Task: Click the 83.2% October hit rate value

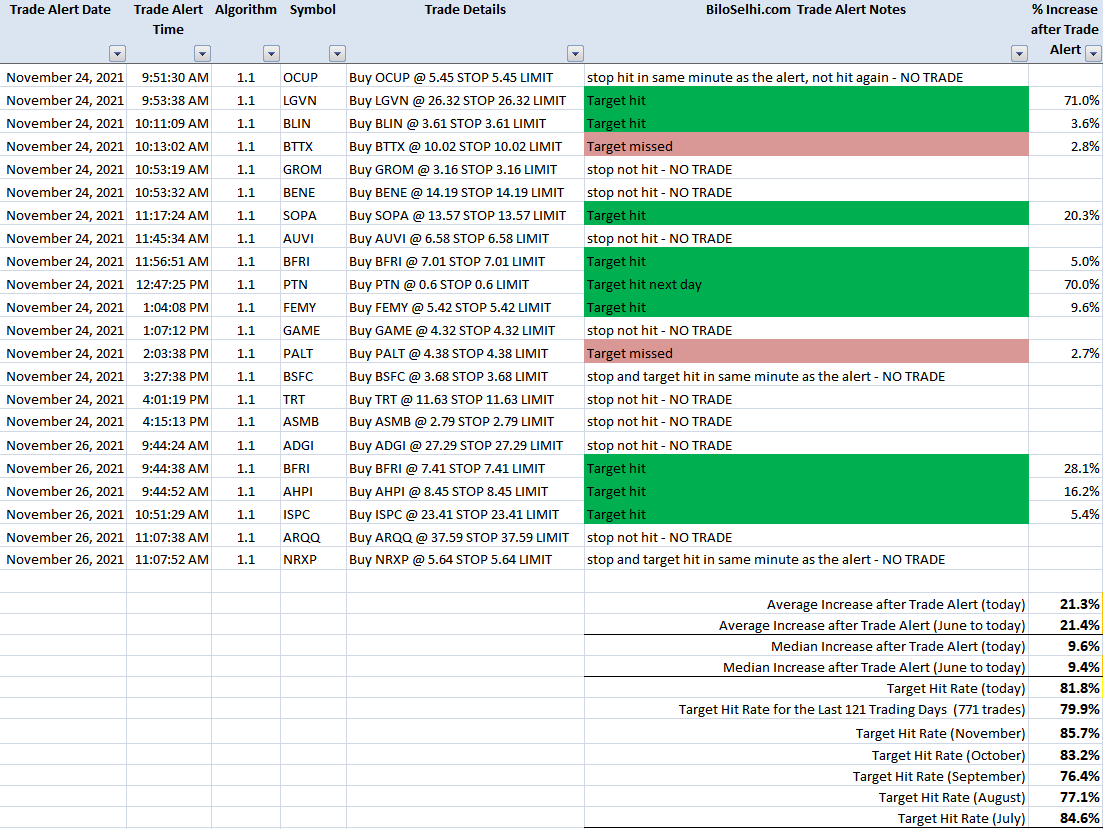Action: [1079, 755]
